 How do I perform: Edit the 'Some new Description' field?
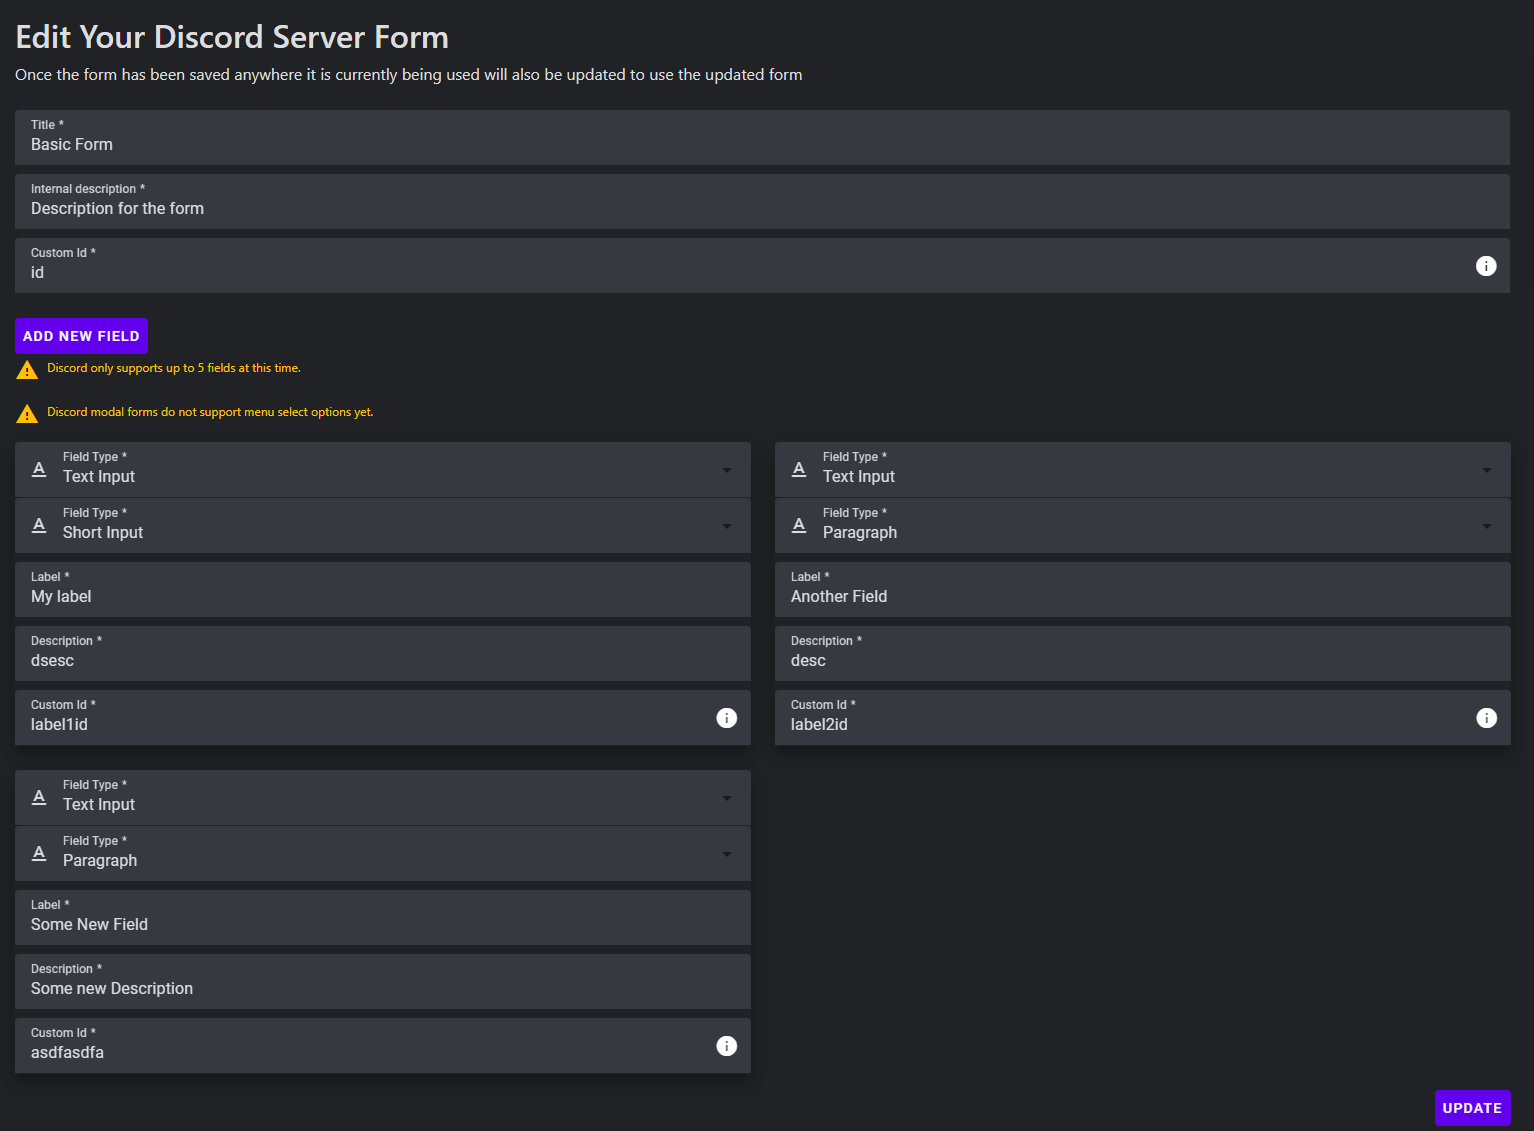[383, 982]
